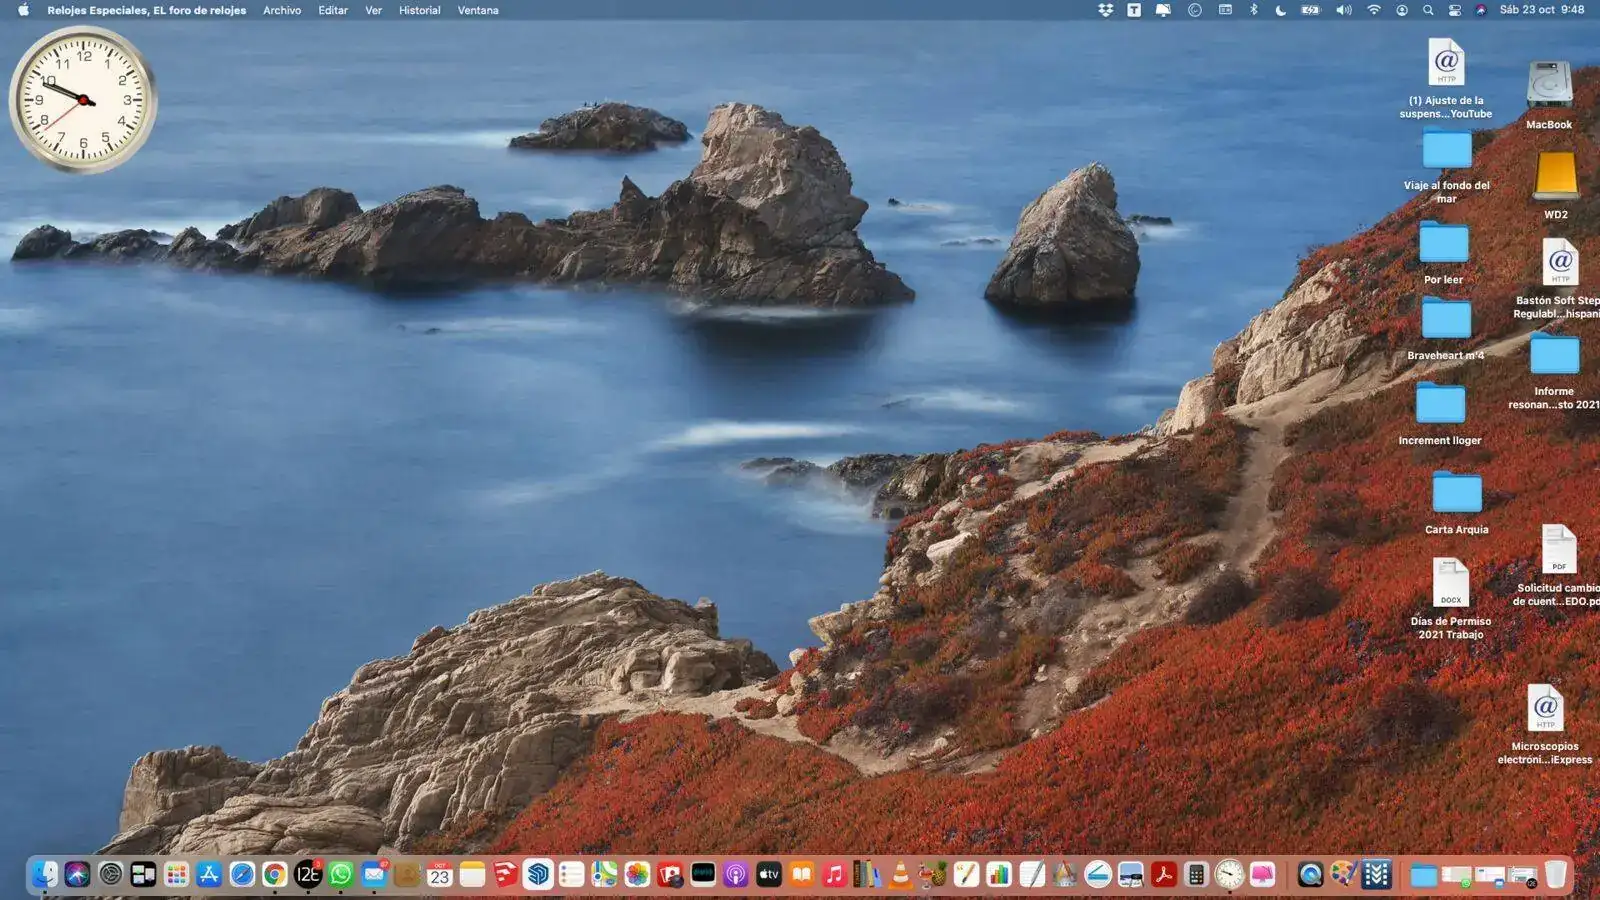Toggle Wi-Fi from the menu bar
The image size is (1600, 900).
click(1375, 10)
